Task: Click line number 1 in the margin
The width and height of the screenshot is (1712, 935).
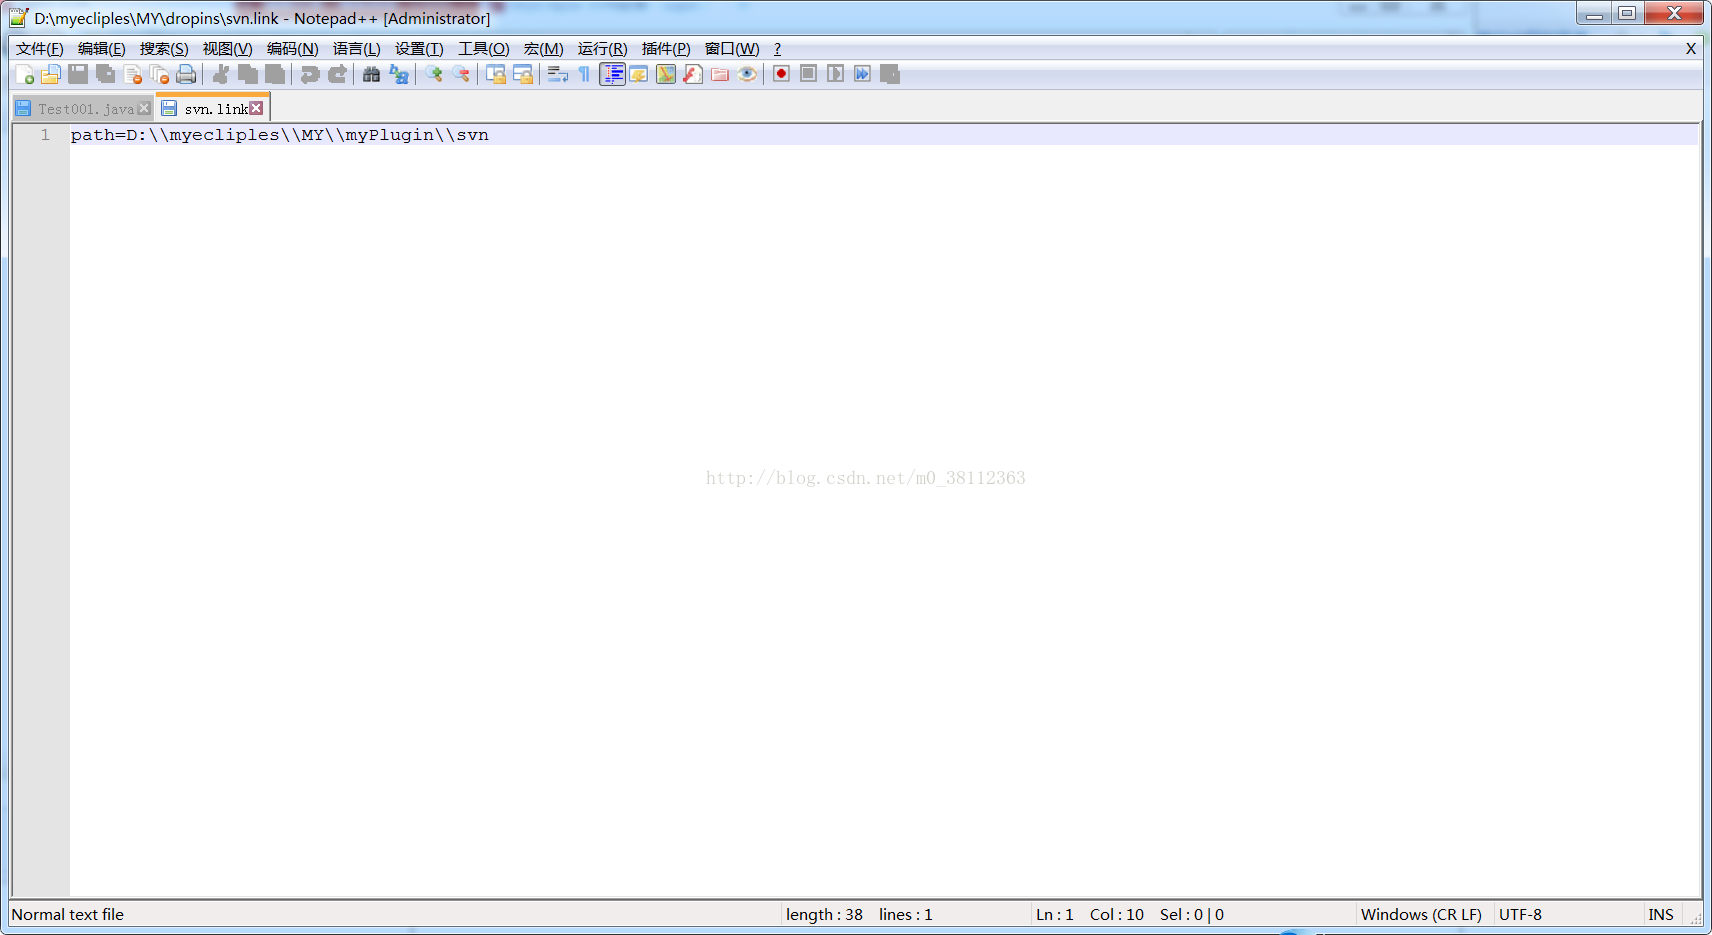Action: pyautogui.click(x=45, y=135)
